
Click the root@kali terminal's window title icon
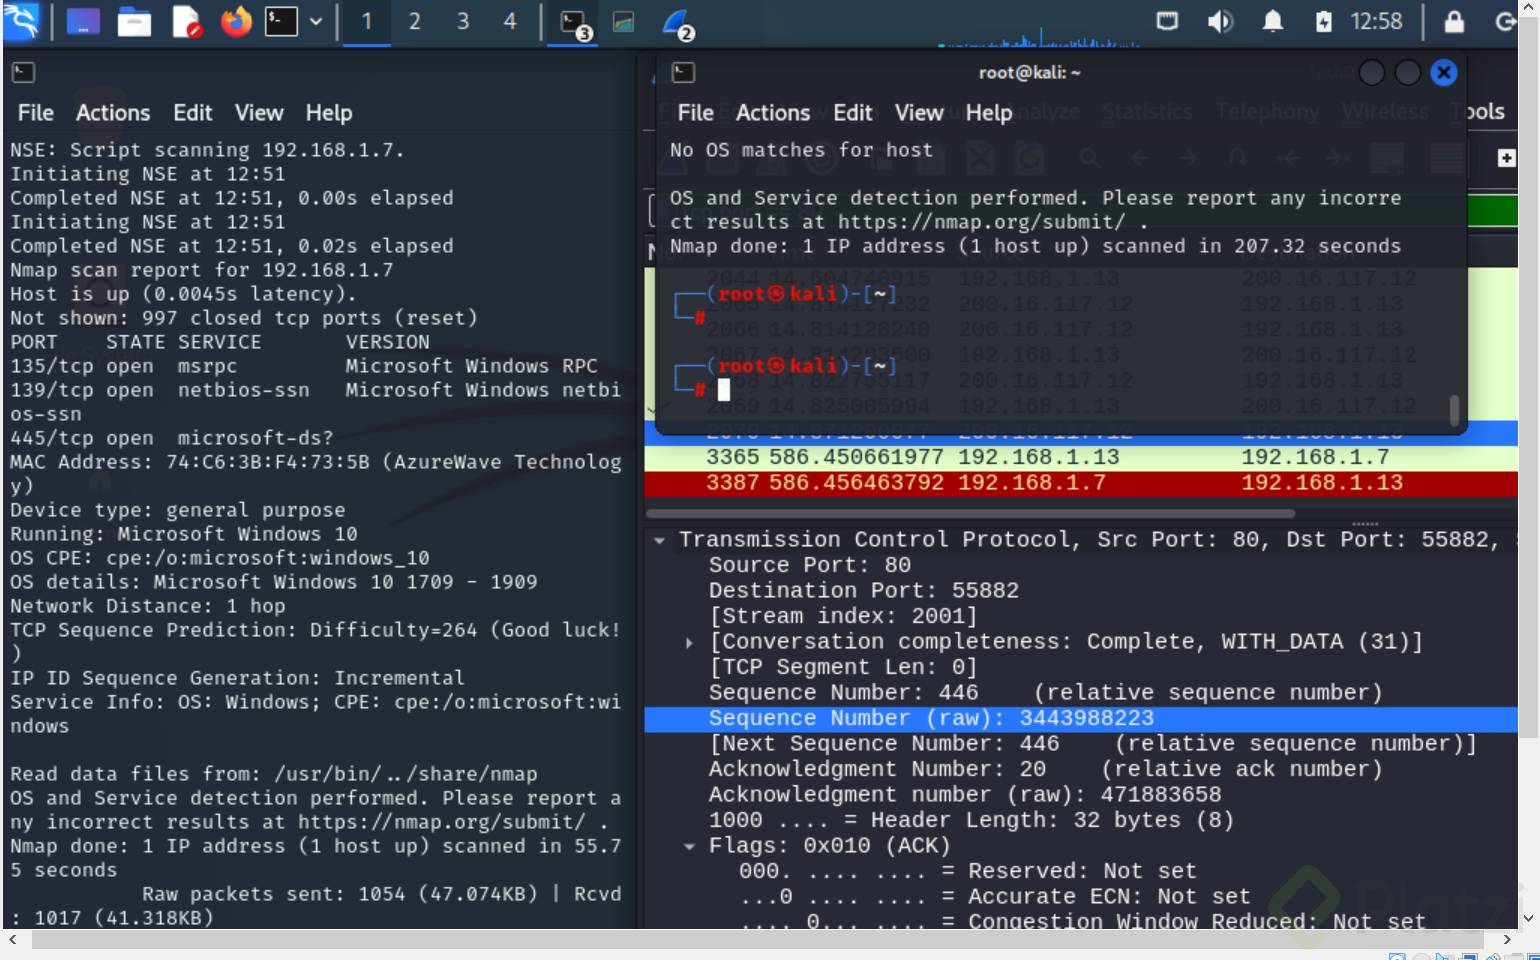[683, 72]
